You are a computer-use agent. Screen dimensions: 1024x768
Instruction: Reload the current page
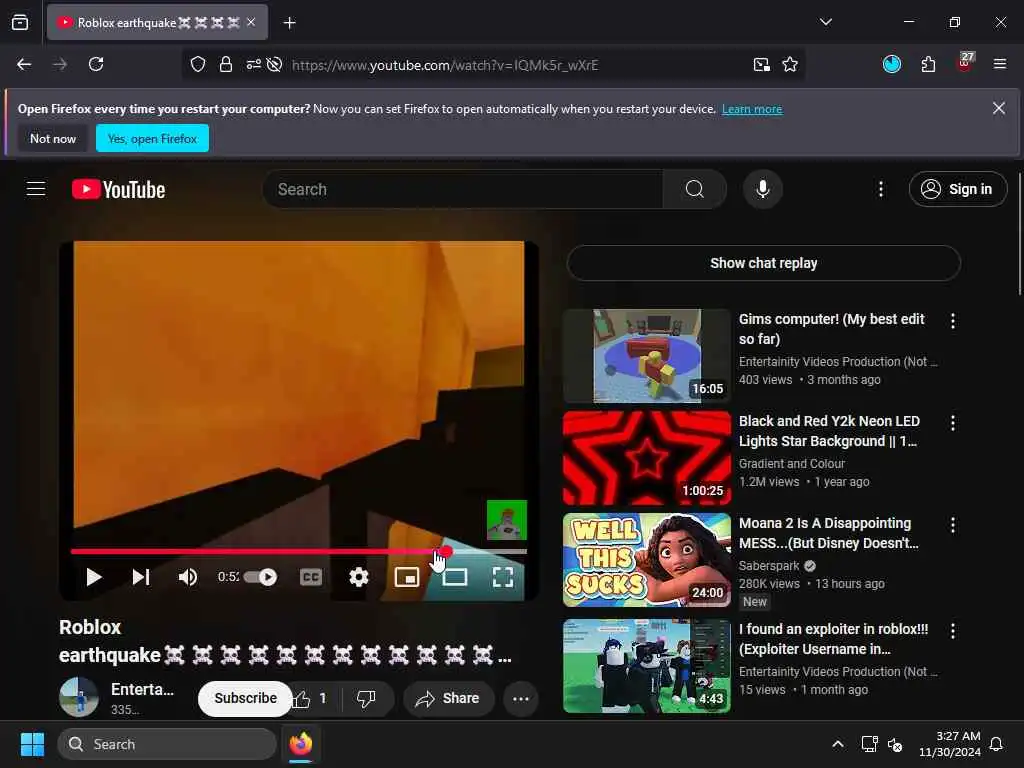pos(96,64)
